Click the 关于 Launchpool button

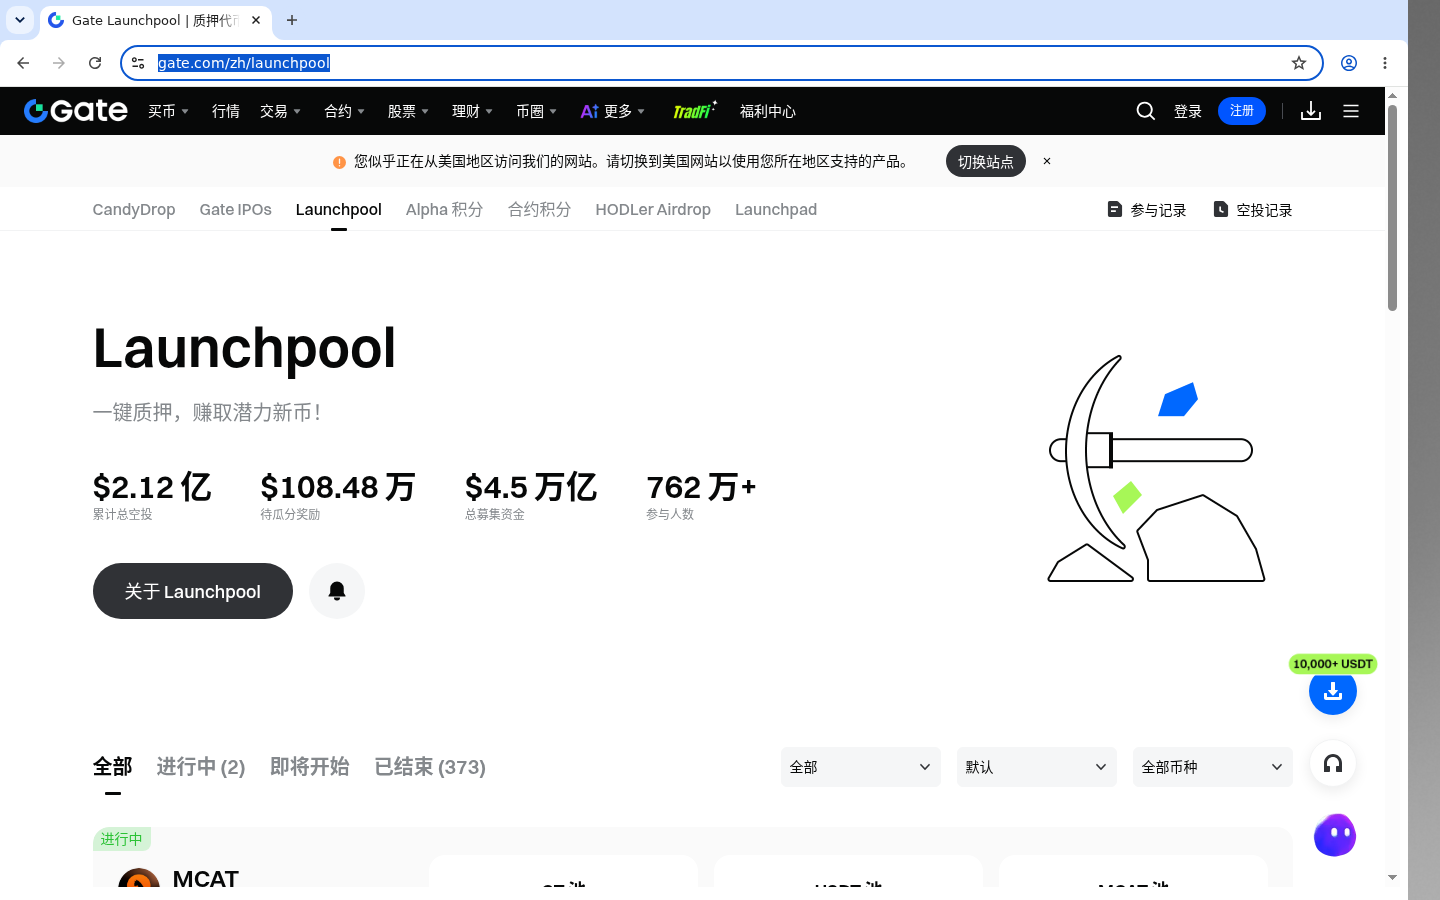click(193, 591)
